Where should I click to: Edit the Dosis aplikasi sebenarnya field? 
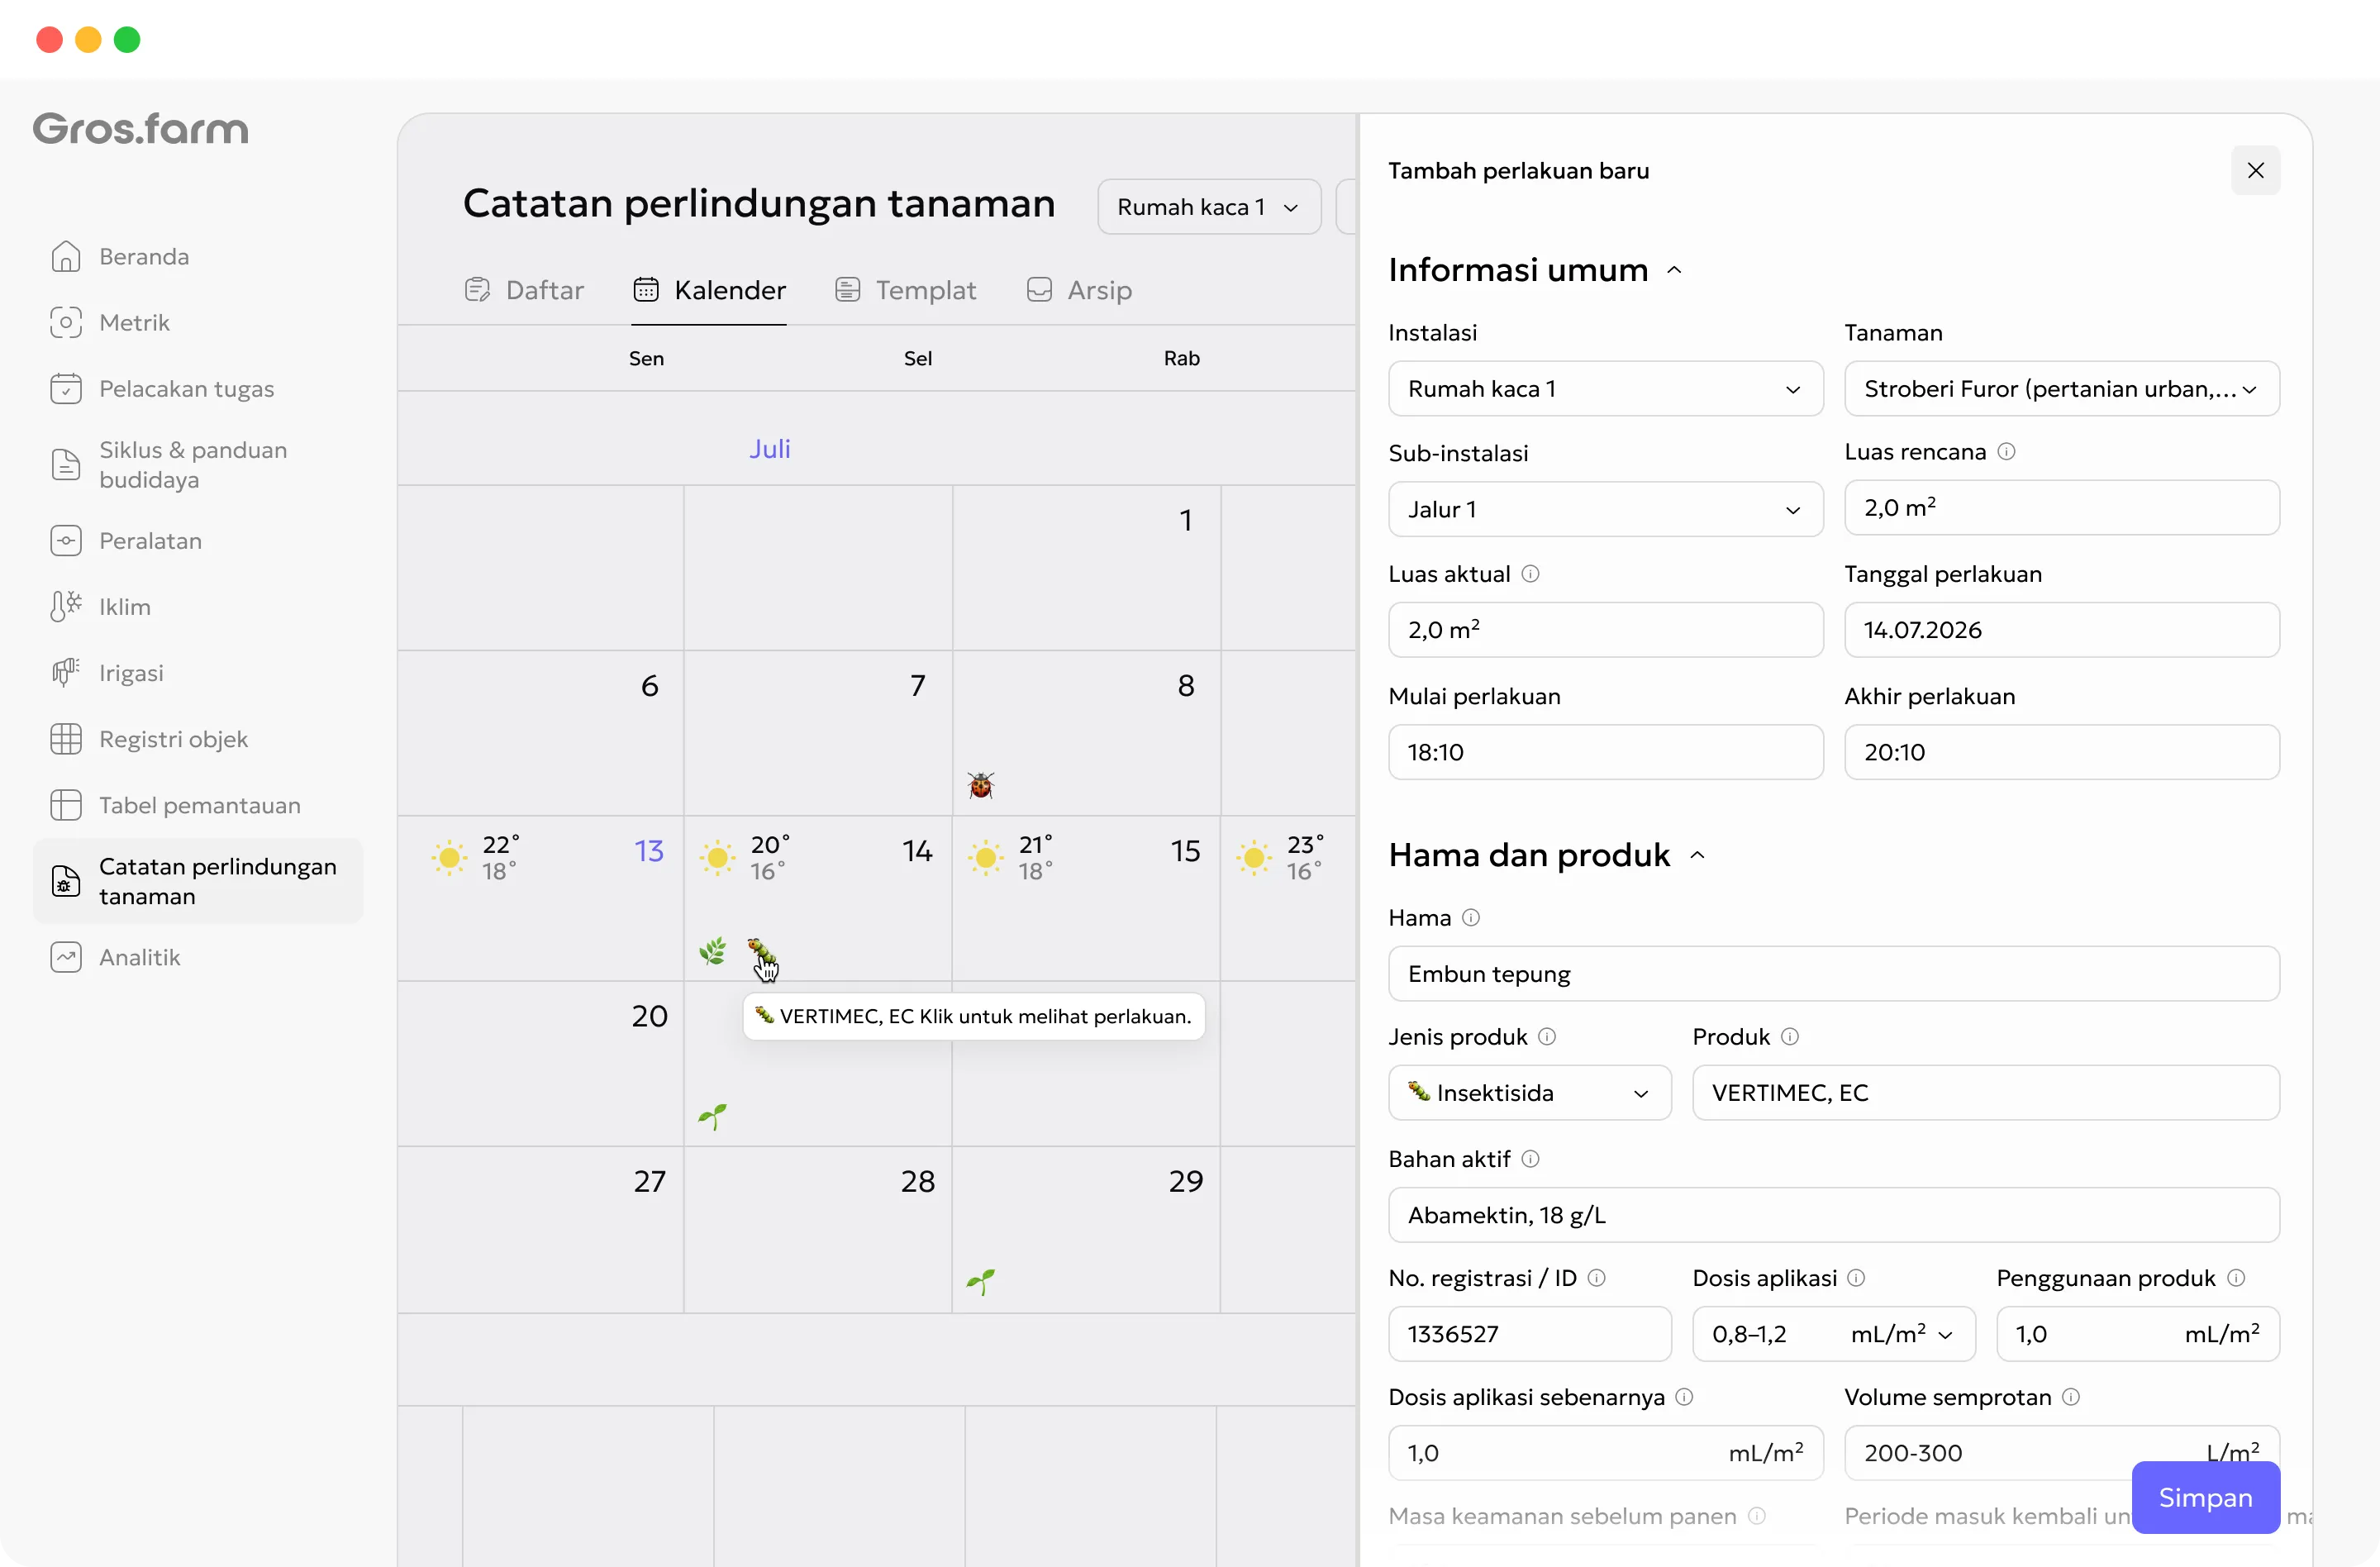pyautogui.click(x=1605, y=1452)
